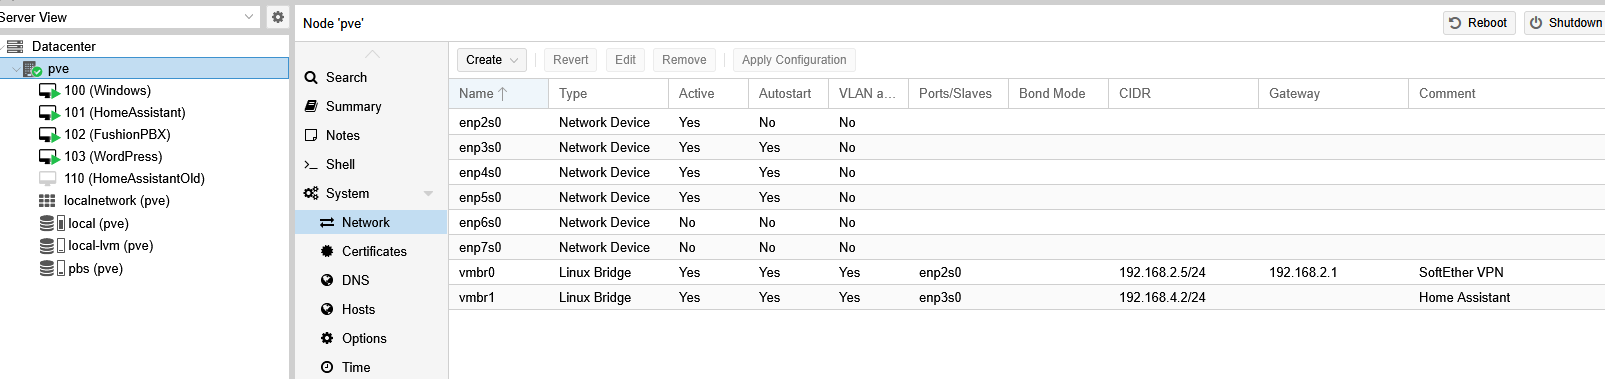Open the Create dropdown button

point(492,60)
